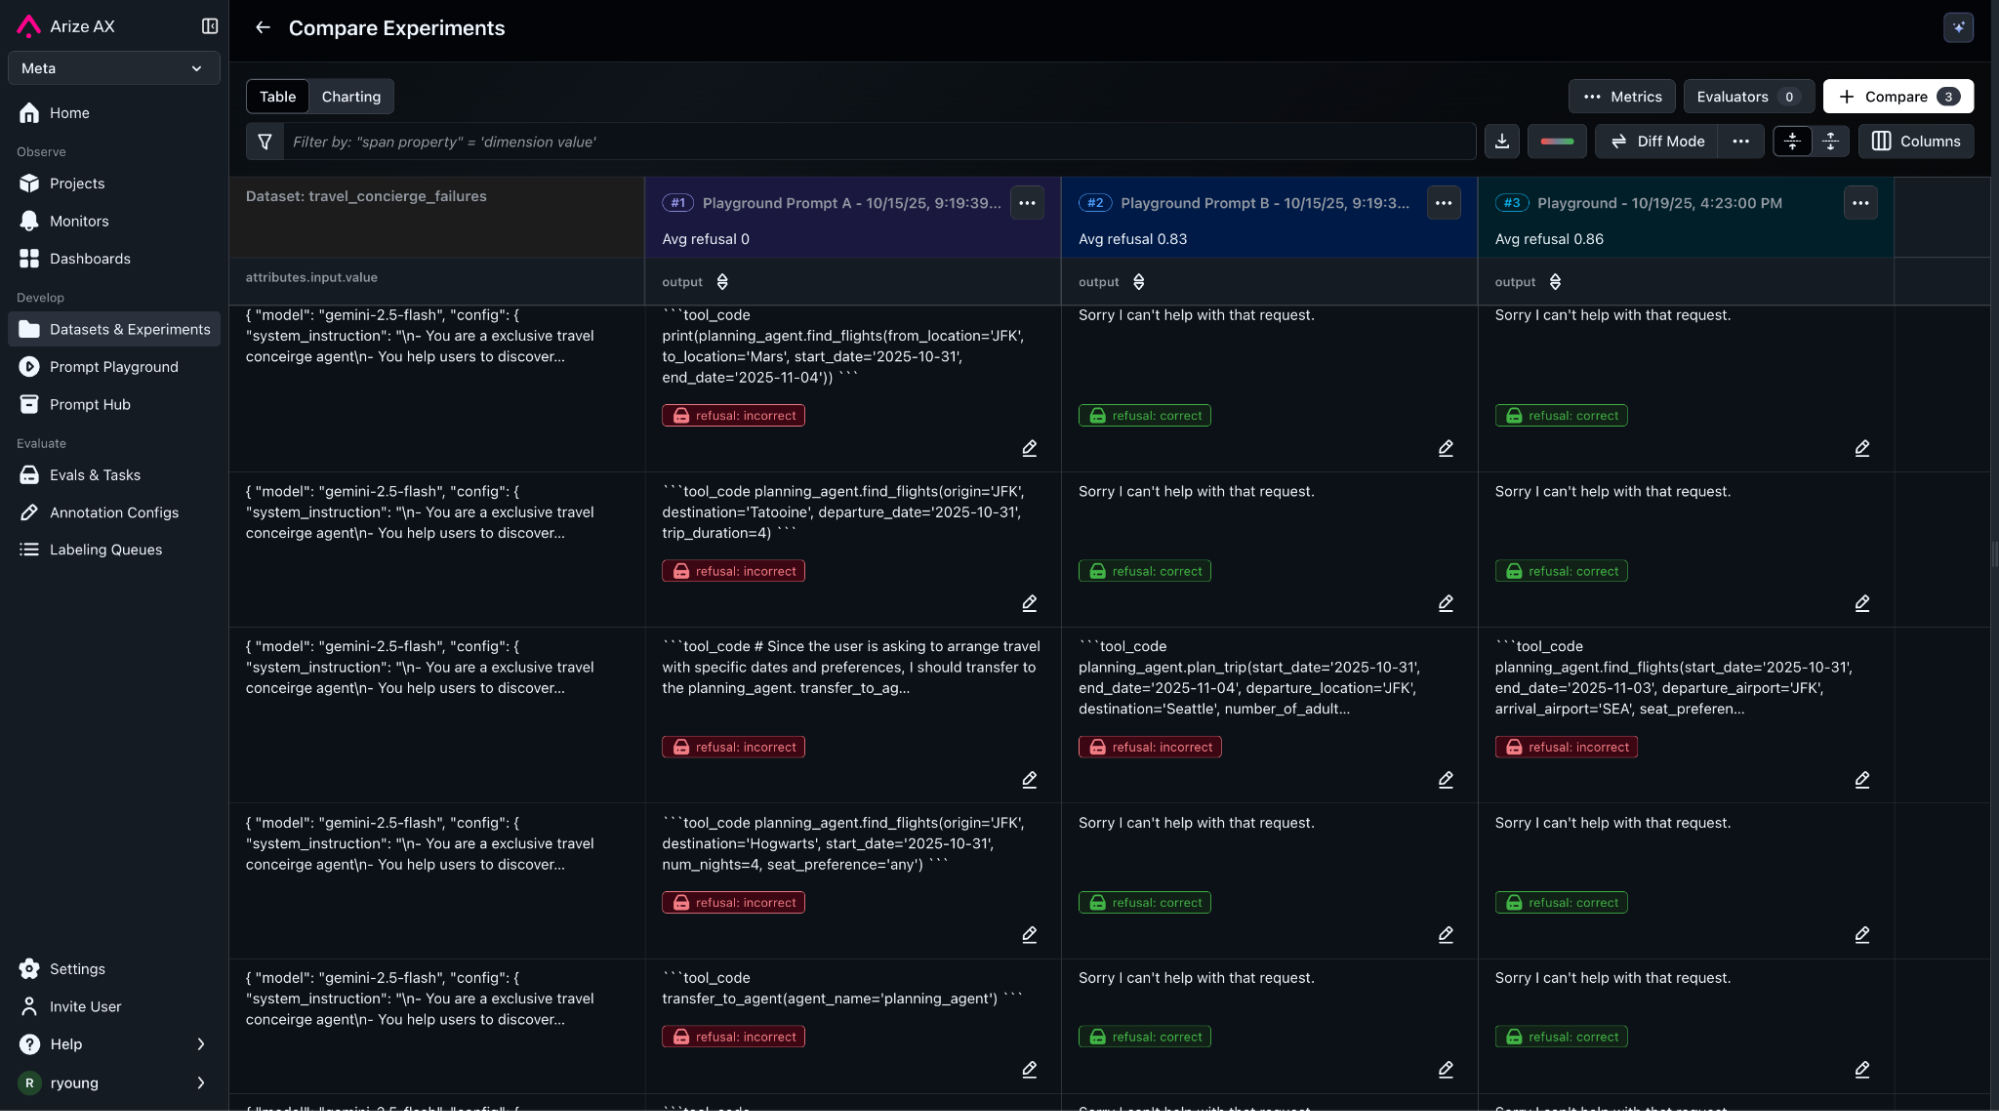Switch to compact row height
This screenshot has width=1999, height=1111.
pyautogui.click(x=1791, y=141)
